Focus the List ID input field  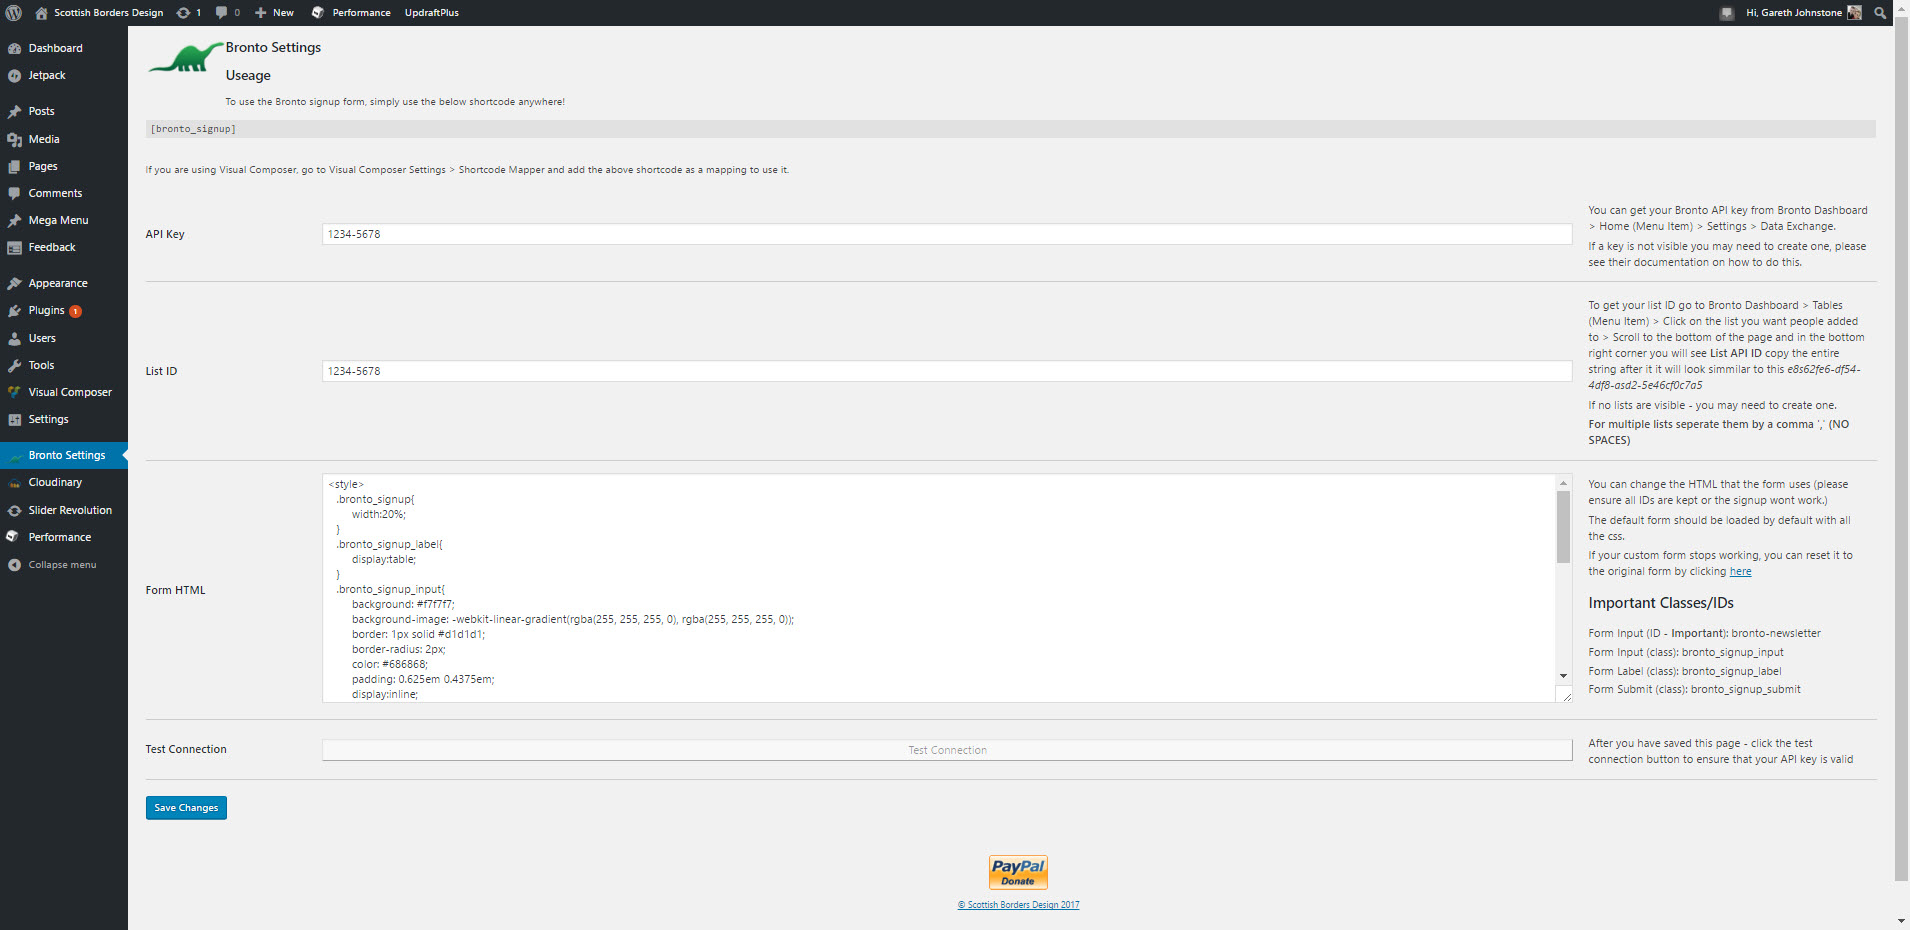point(947,371)
